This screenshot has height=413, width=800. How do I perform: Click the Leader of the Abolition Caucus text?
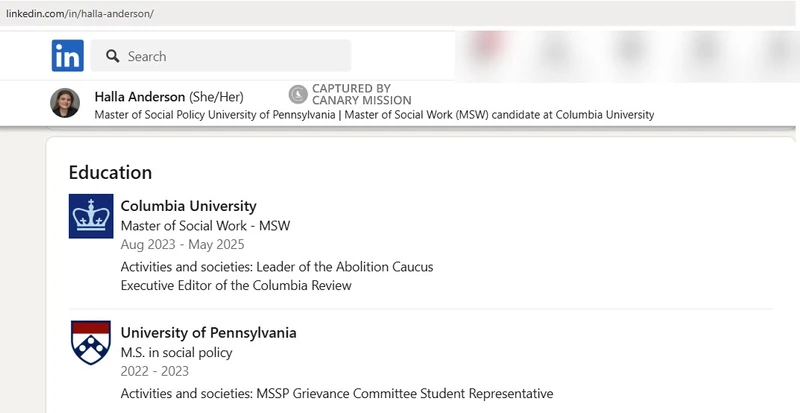point(345,267)
